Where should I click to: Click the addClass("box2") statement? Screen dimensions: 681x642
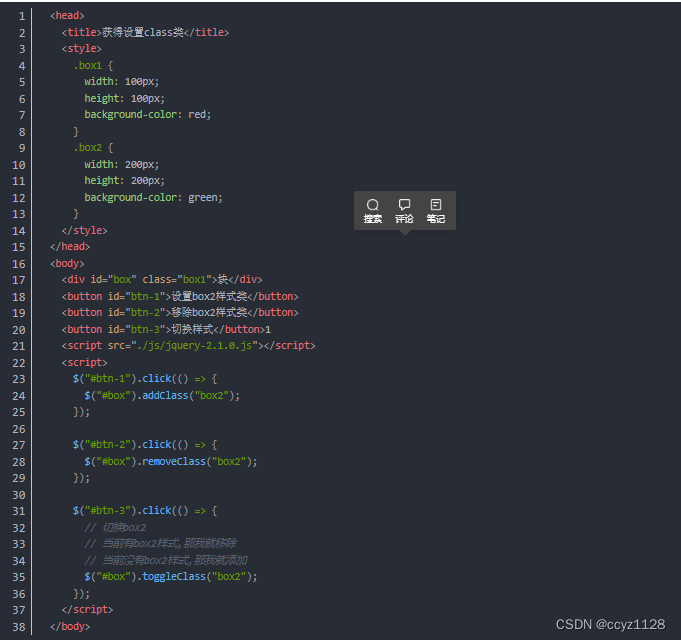click(x=162, y=396)
